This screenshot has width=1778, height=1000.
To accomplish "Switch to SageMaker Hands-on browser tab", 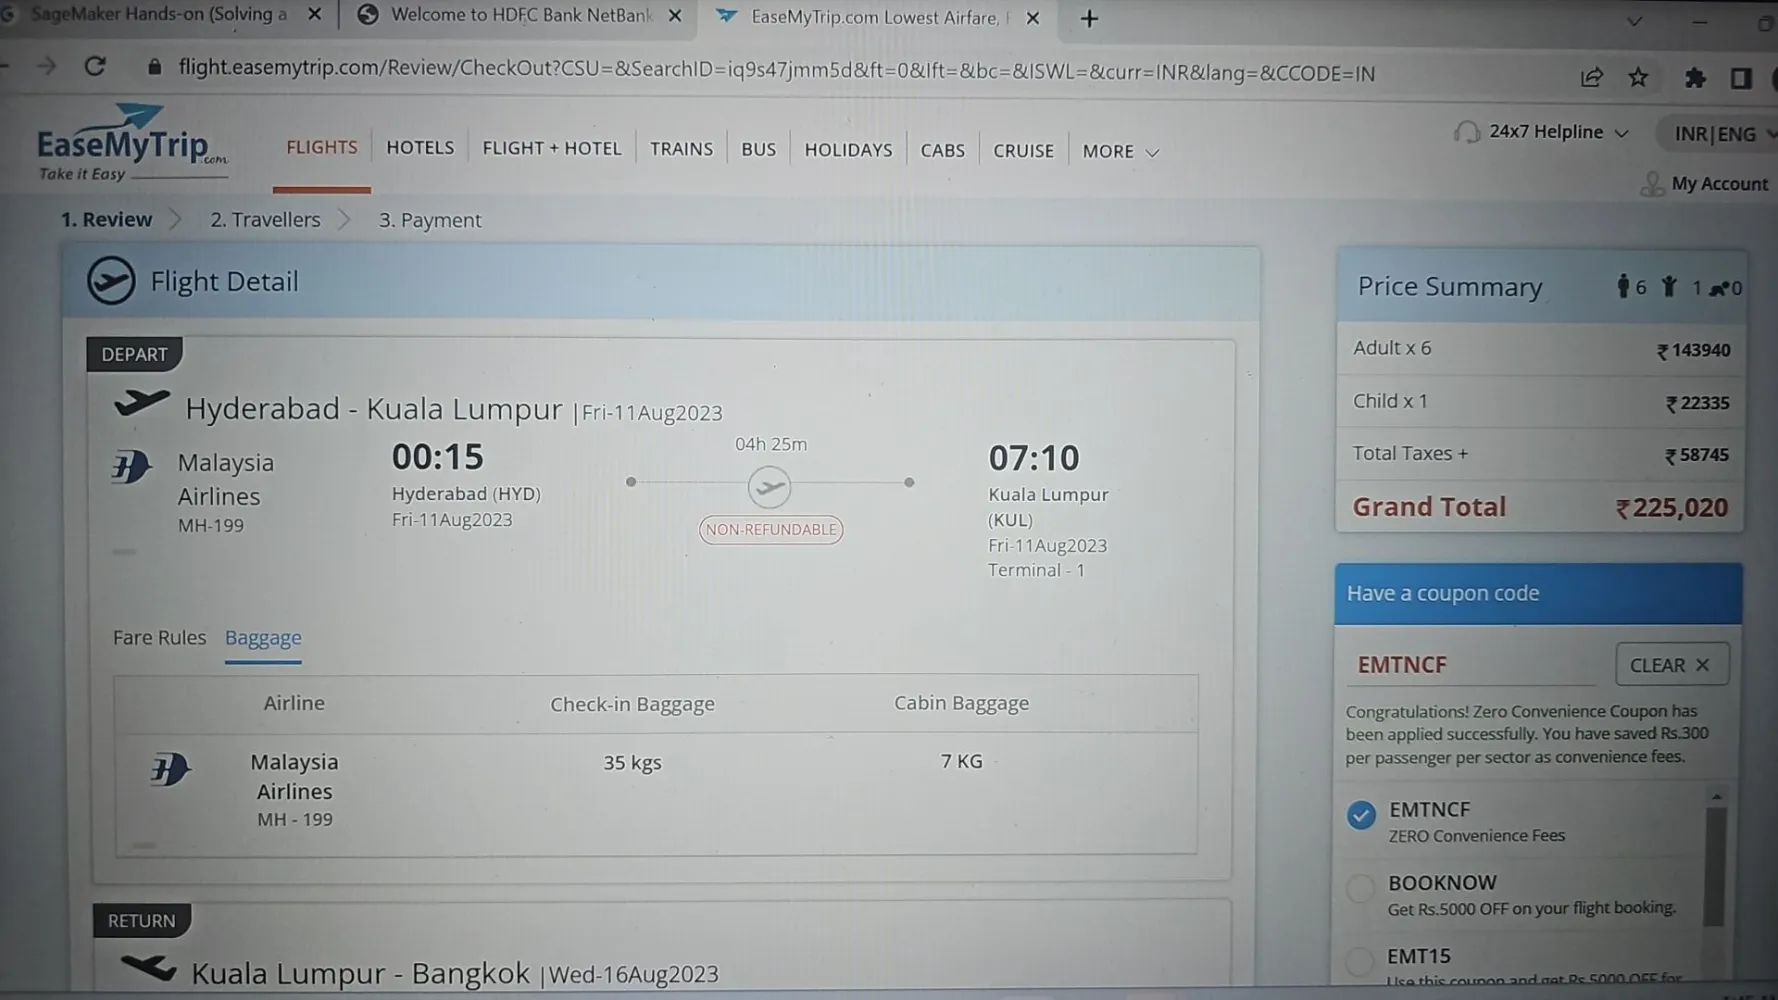I will coord(160,15).
